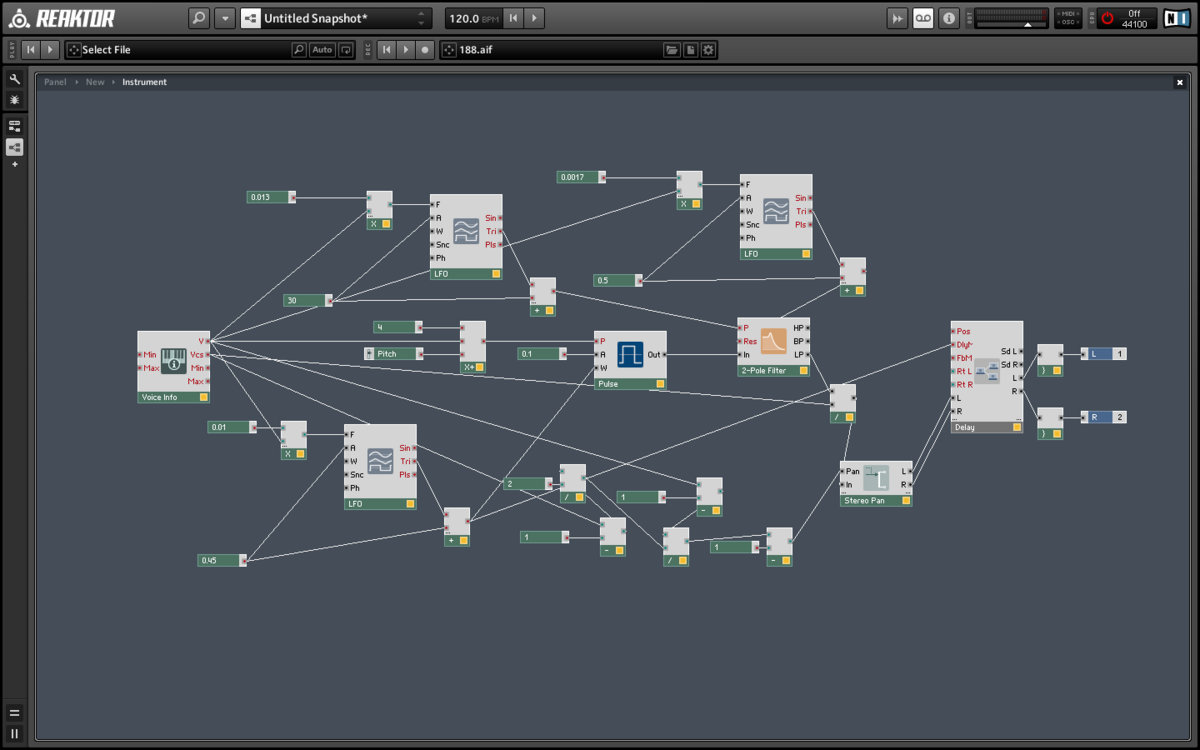
Task: Open the recorder folder icon
Action: coord(672,50)
